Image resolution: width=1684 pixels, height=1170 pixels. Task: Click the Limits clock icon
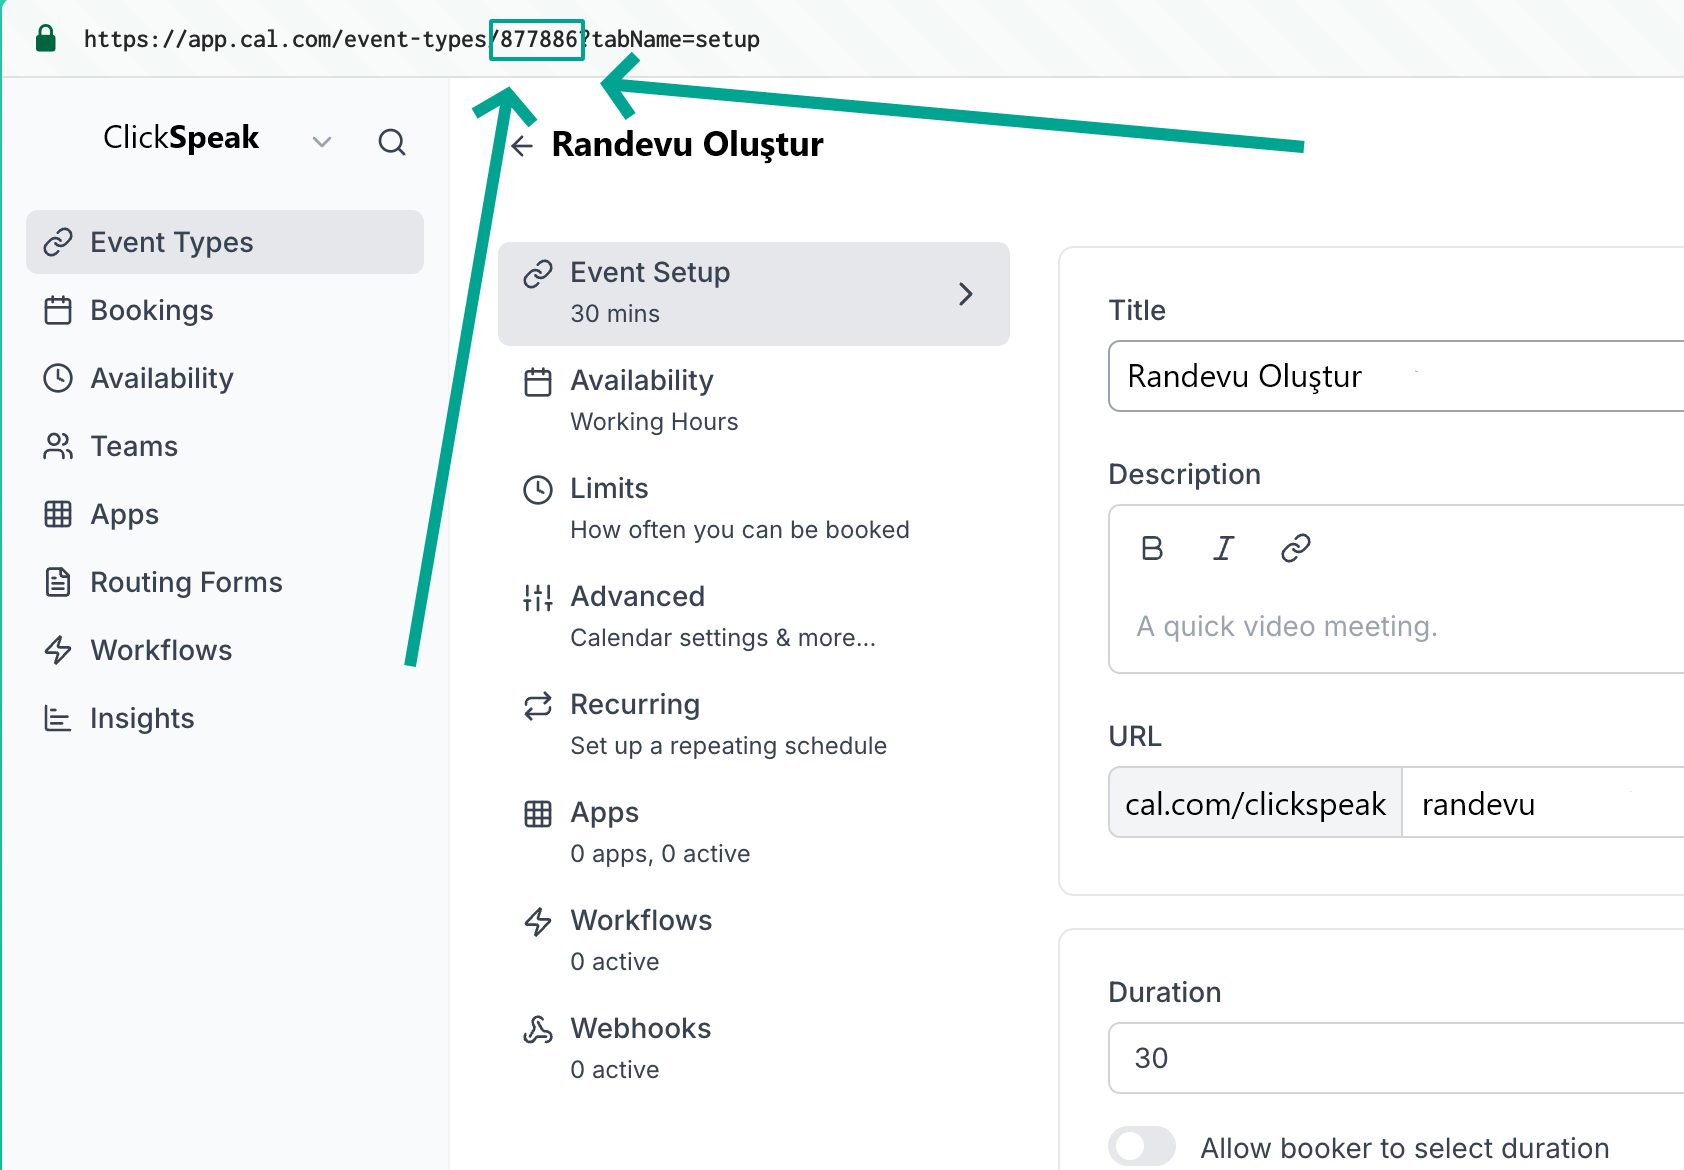click(538, 490)
